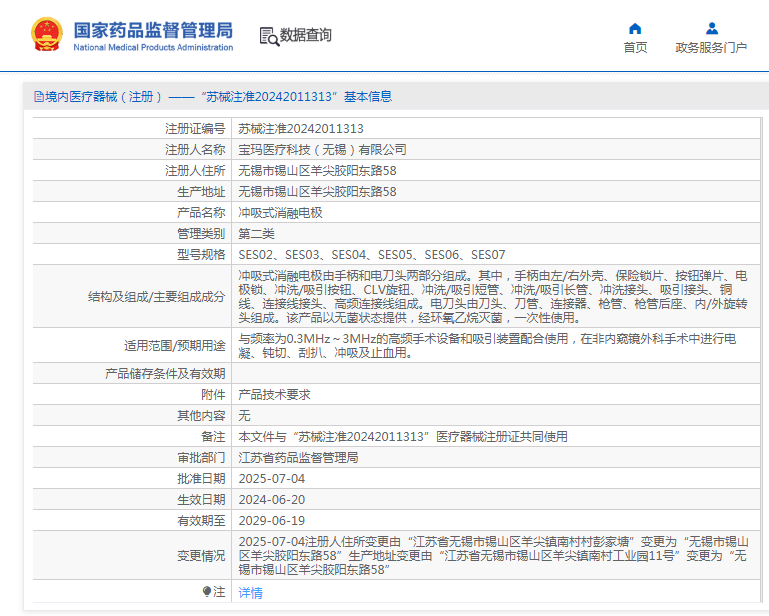Click the 型号规格 label
769x616 pixels.
pyautogui.click(x=201, y=255)
